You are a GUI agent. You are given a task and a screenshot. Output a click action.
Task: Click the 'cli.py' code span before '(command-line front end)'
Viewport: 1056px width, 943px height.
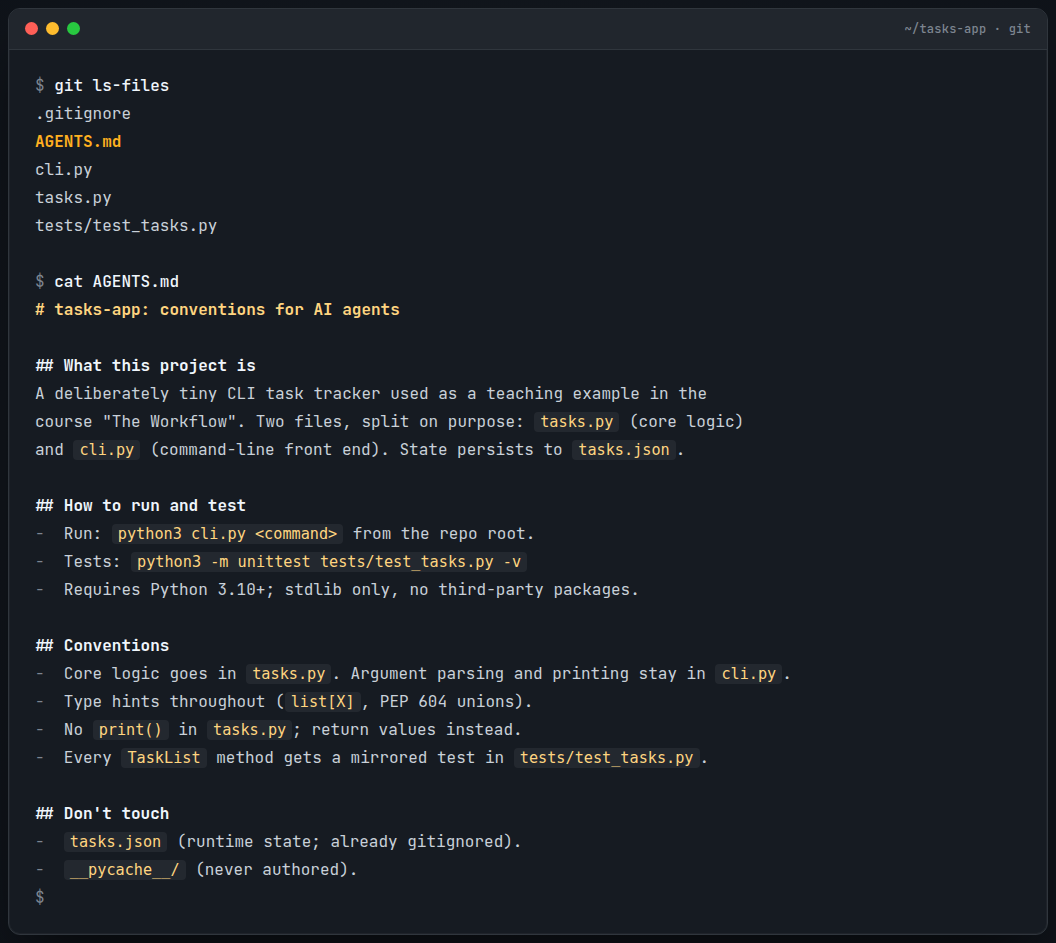click(x=106, y=450)
